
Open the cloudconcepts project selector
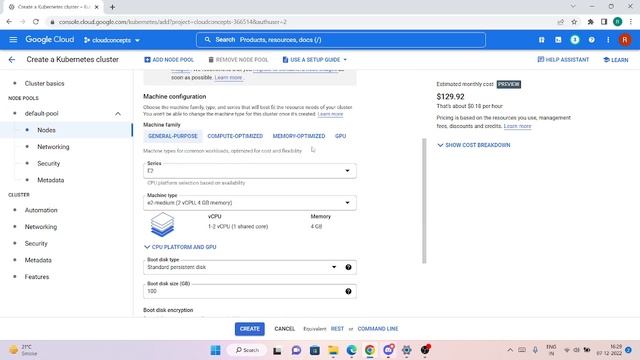[x=112, y=40]
